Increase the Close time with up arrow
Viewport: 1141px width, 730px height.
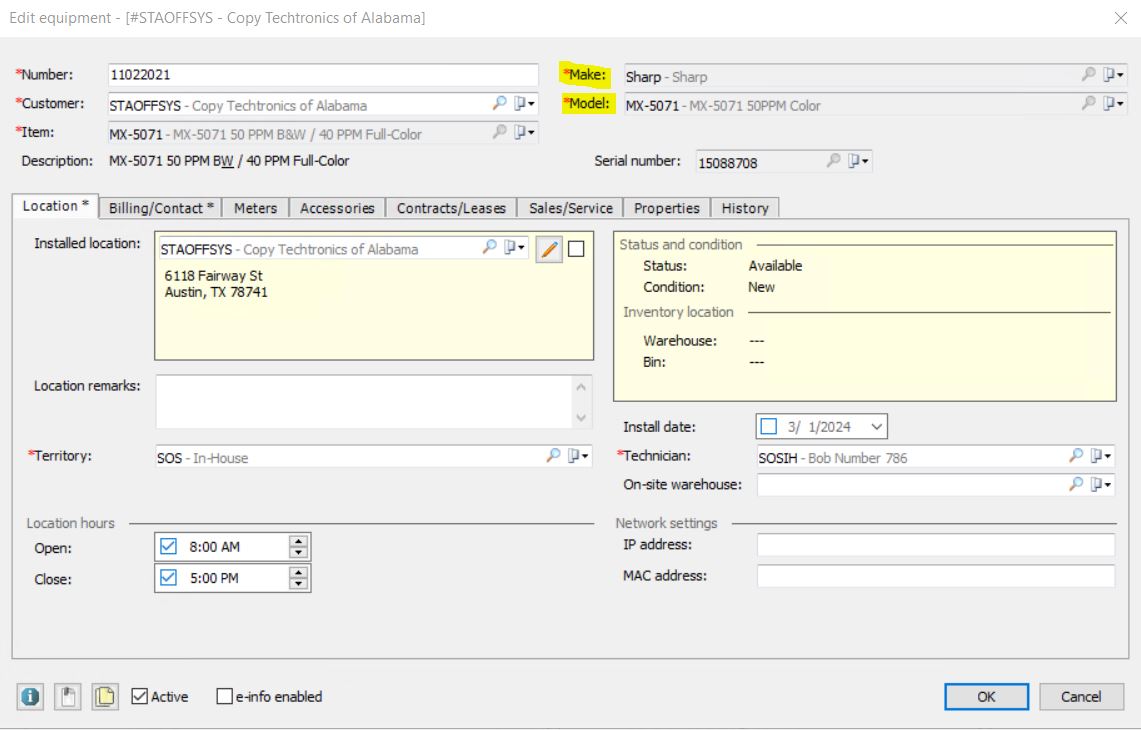pos(298,573)
